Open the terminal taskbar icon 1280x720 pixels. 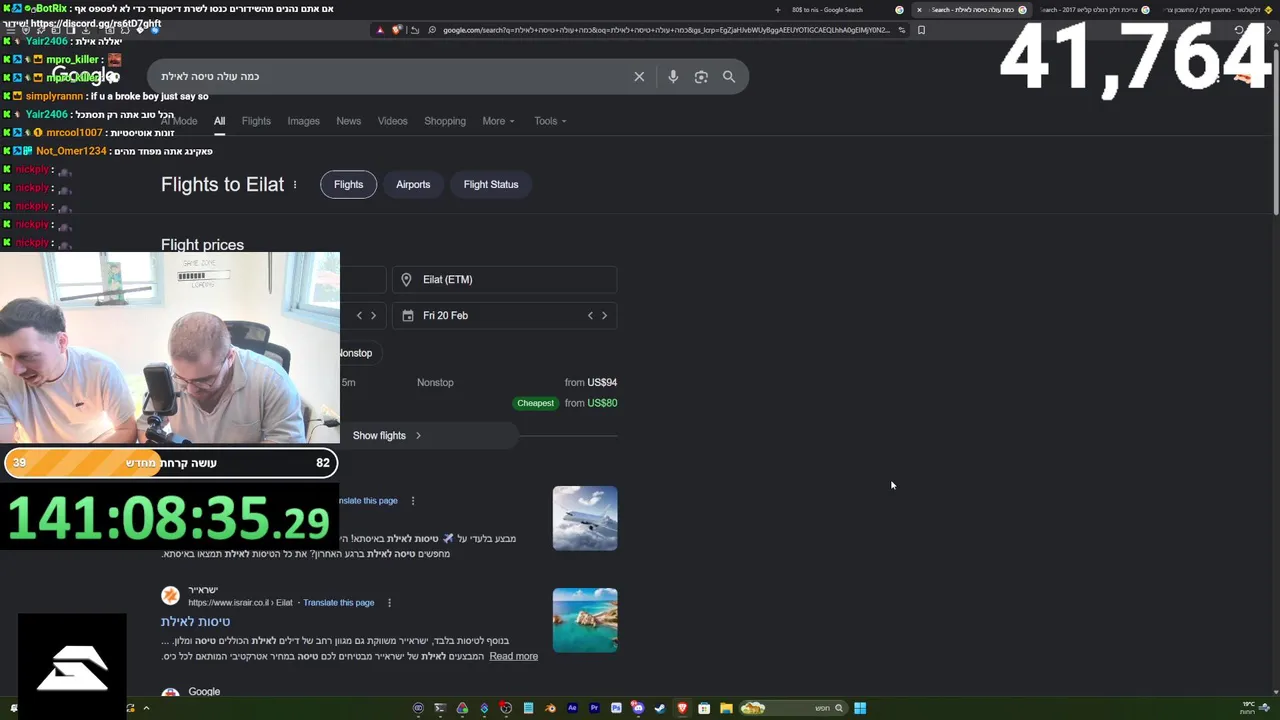440,708
